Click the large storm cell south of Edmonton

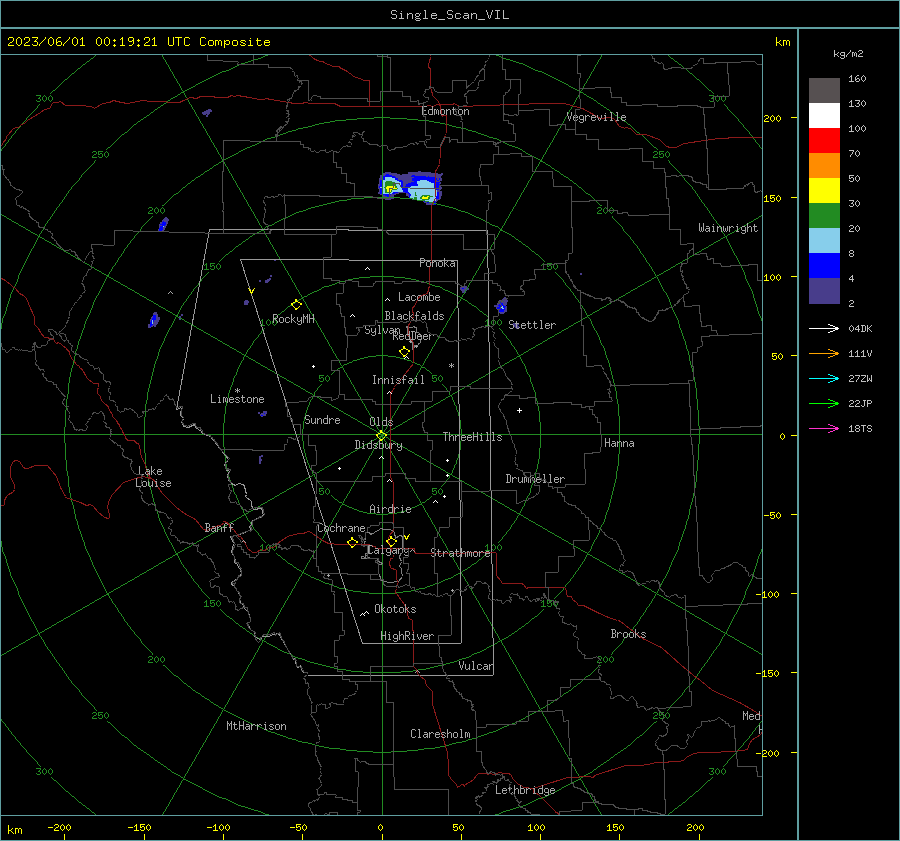point(410,187)
